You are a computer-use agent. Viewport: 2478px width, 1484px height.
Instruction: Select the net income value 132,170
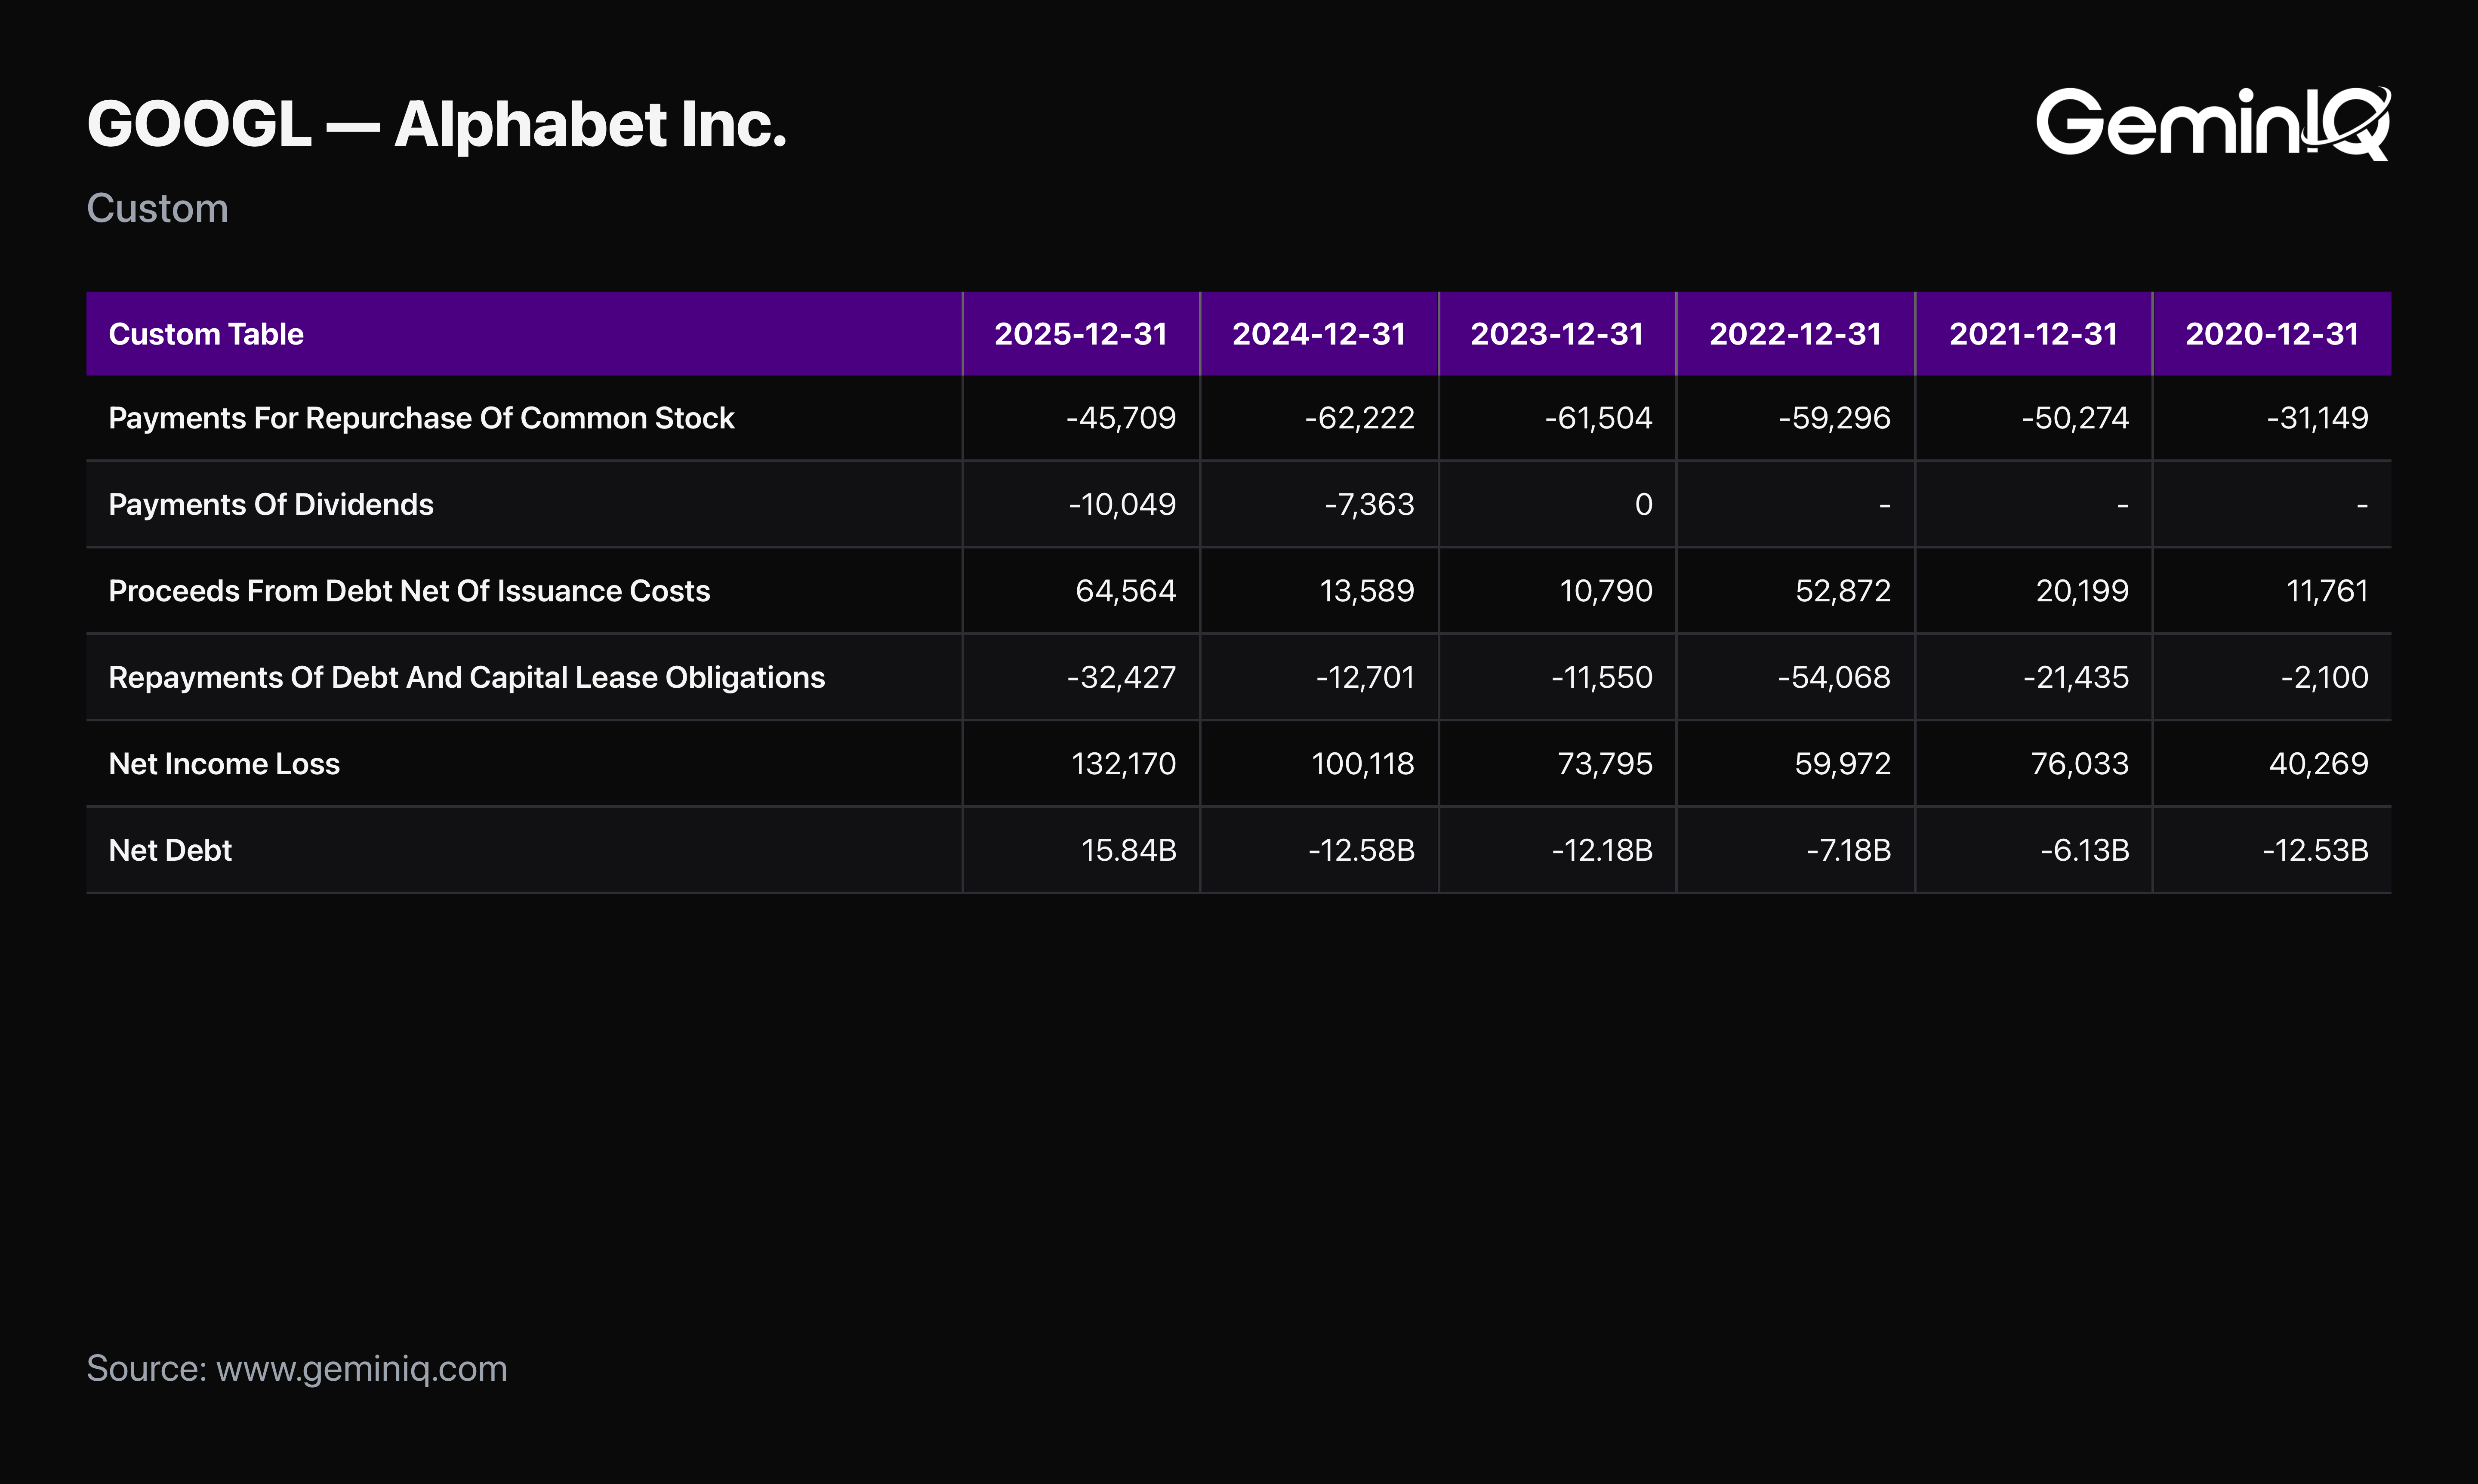(1124, 764)
